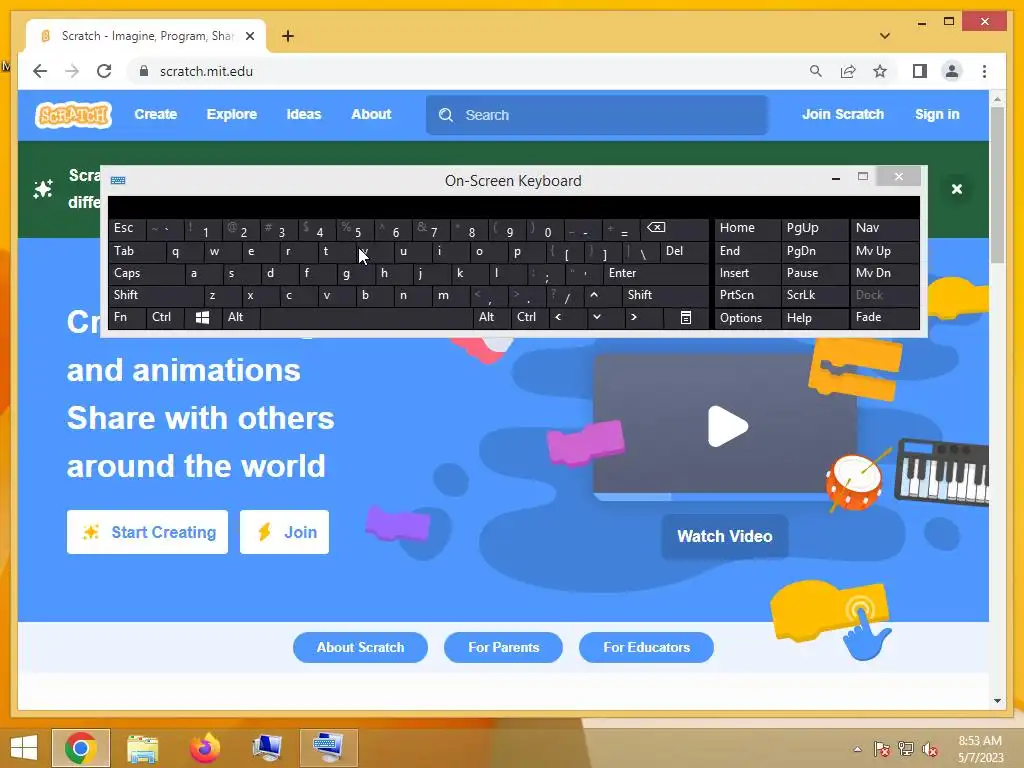
Task: Open the Create menu item
Action: click(155, 114)
